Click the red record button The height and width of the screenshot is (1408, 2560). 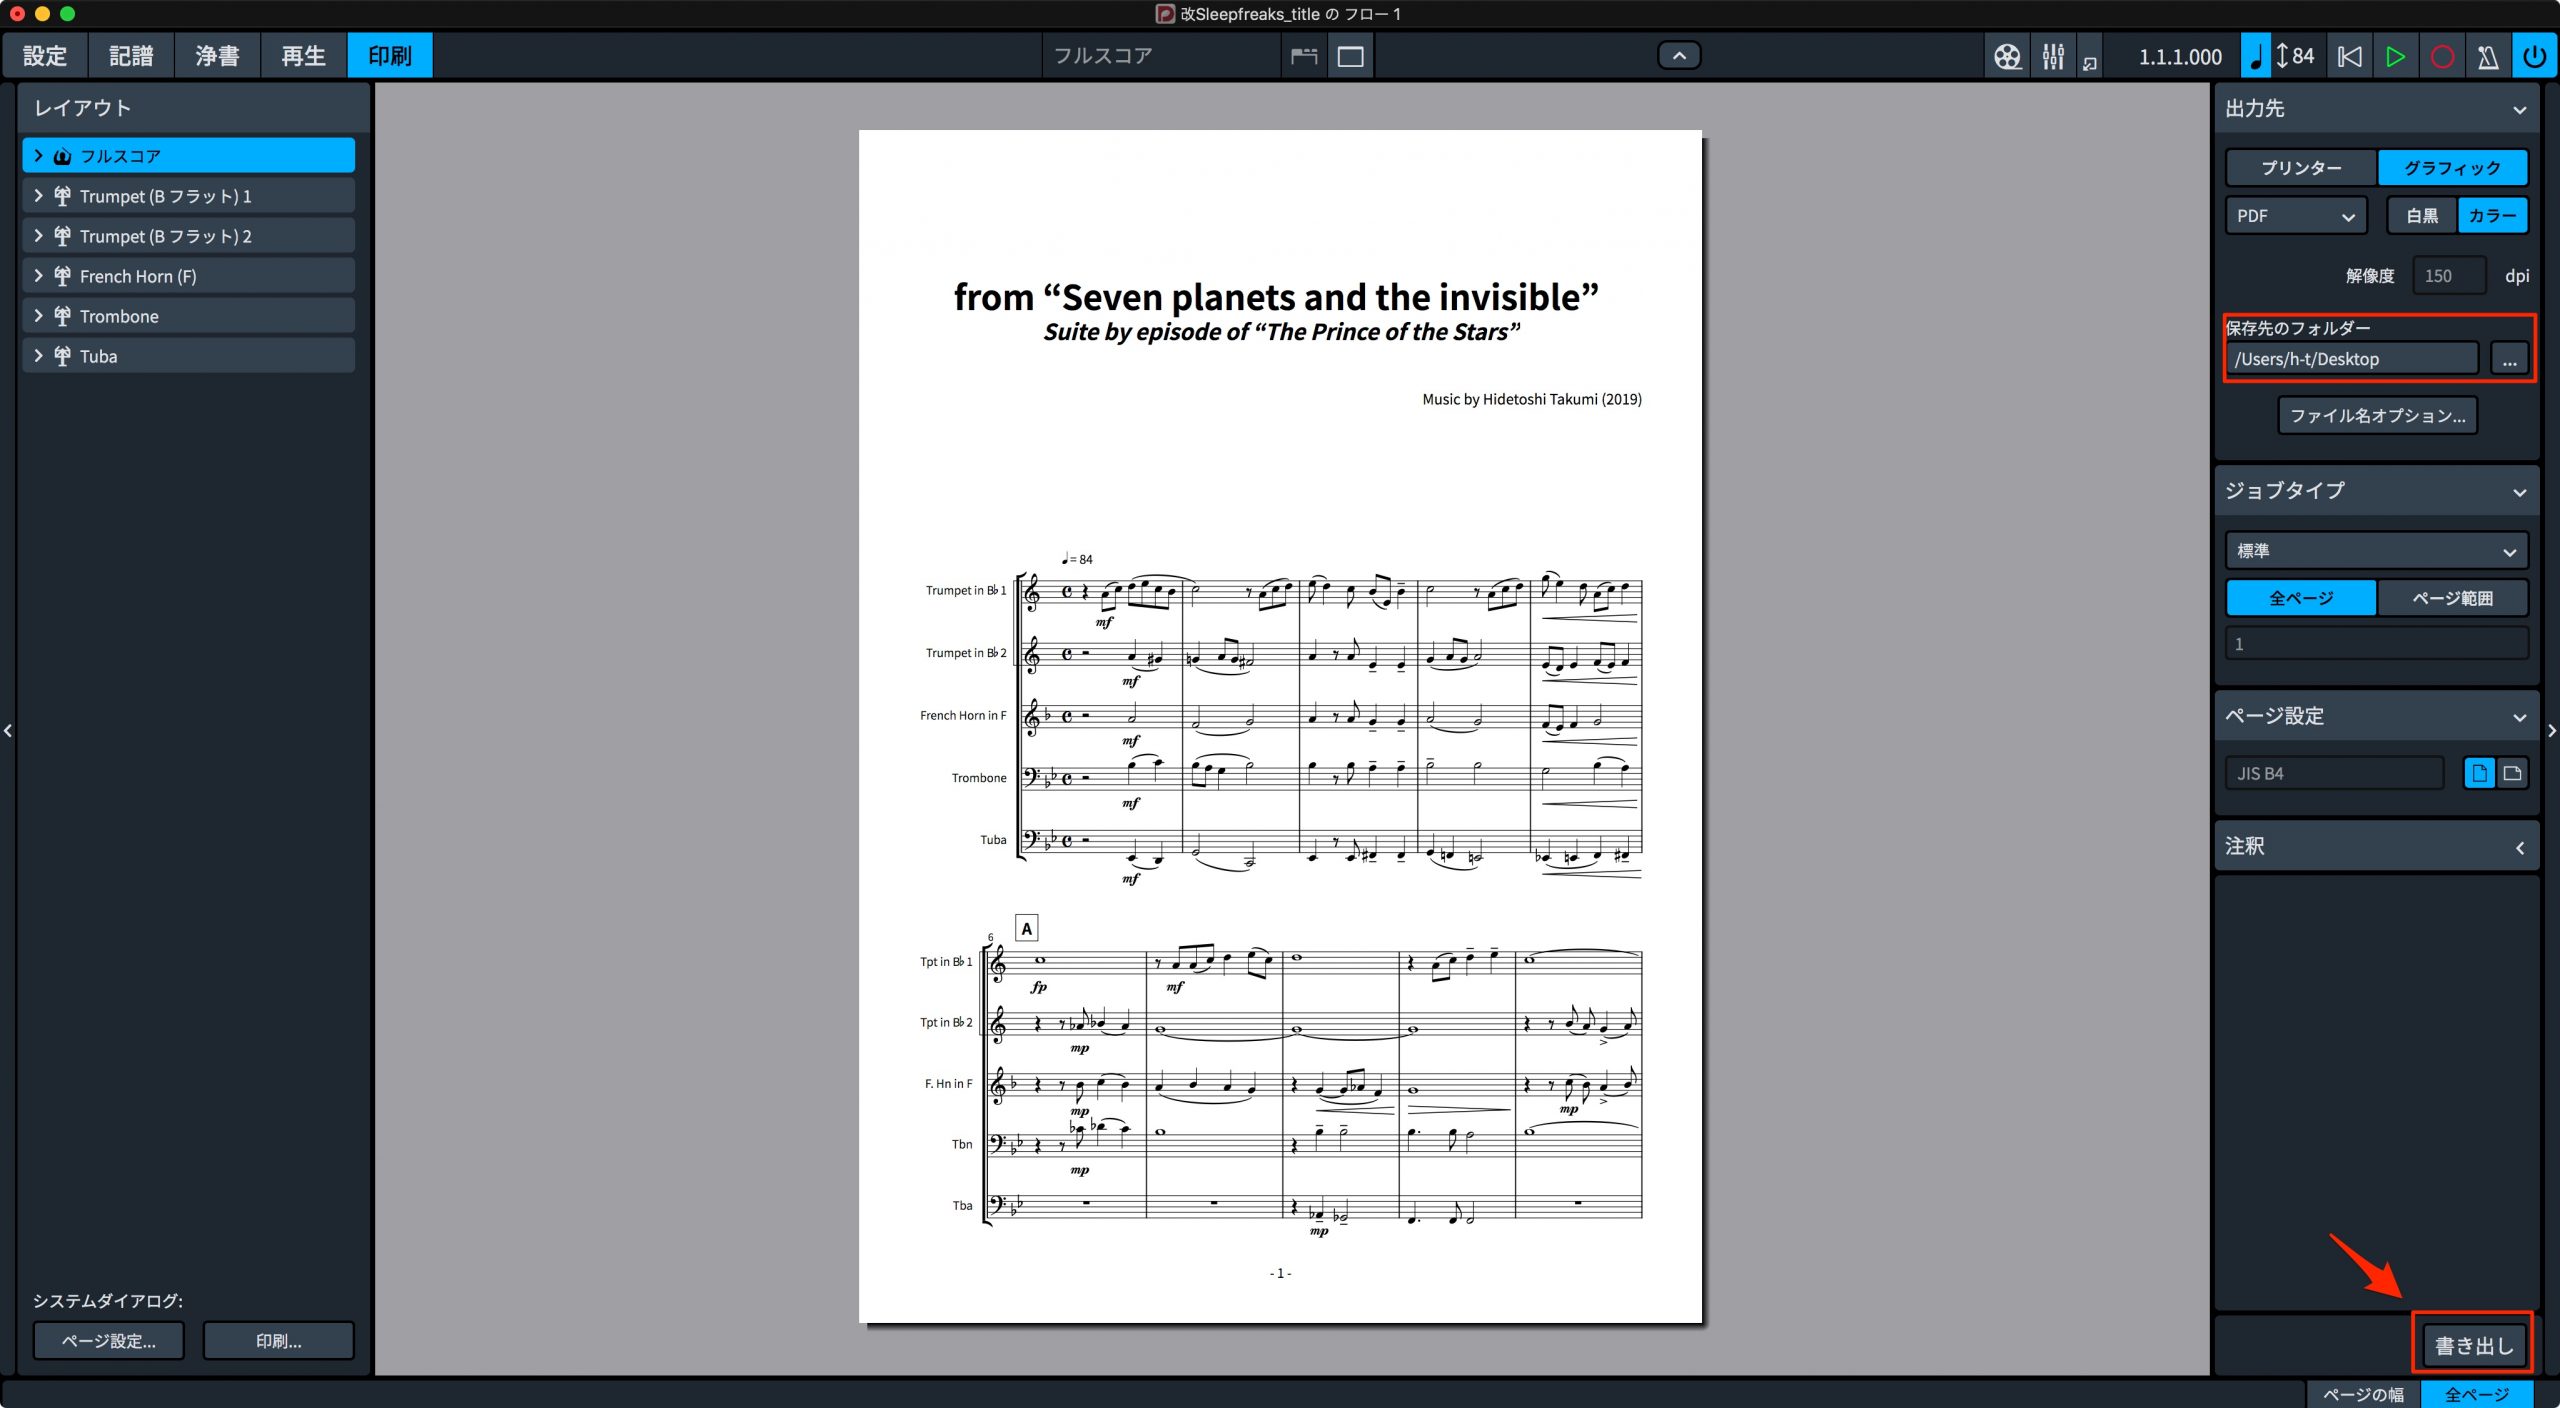click(2442, 56)
